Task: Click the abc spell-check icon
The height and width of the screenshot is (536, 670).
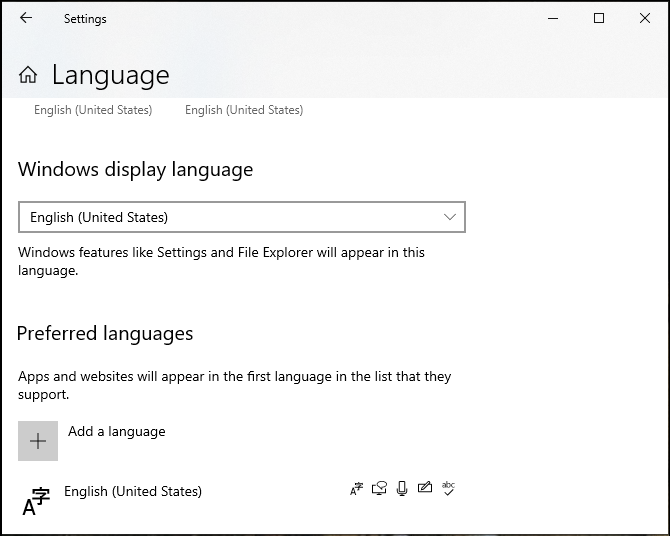Action: click(448, 488)
